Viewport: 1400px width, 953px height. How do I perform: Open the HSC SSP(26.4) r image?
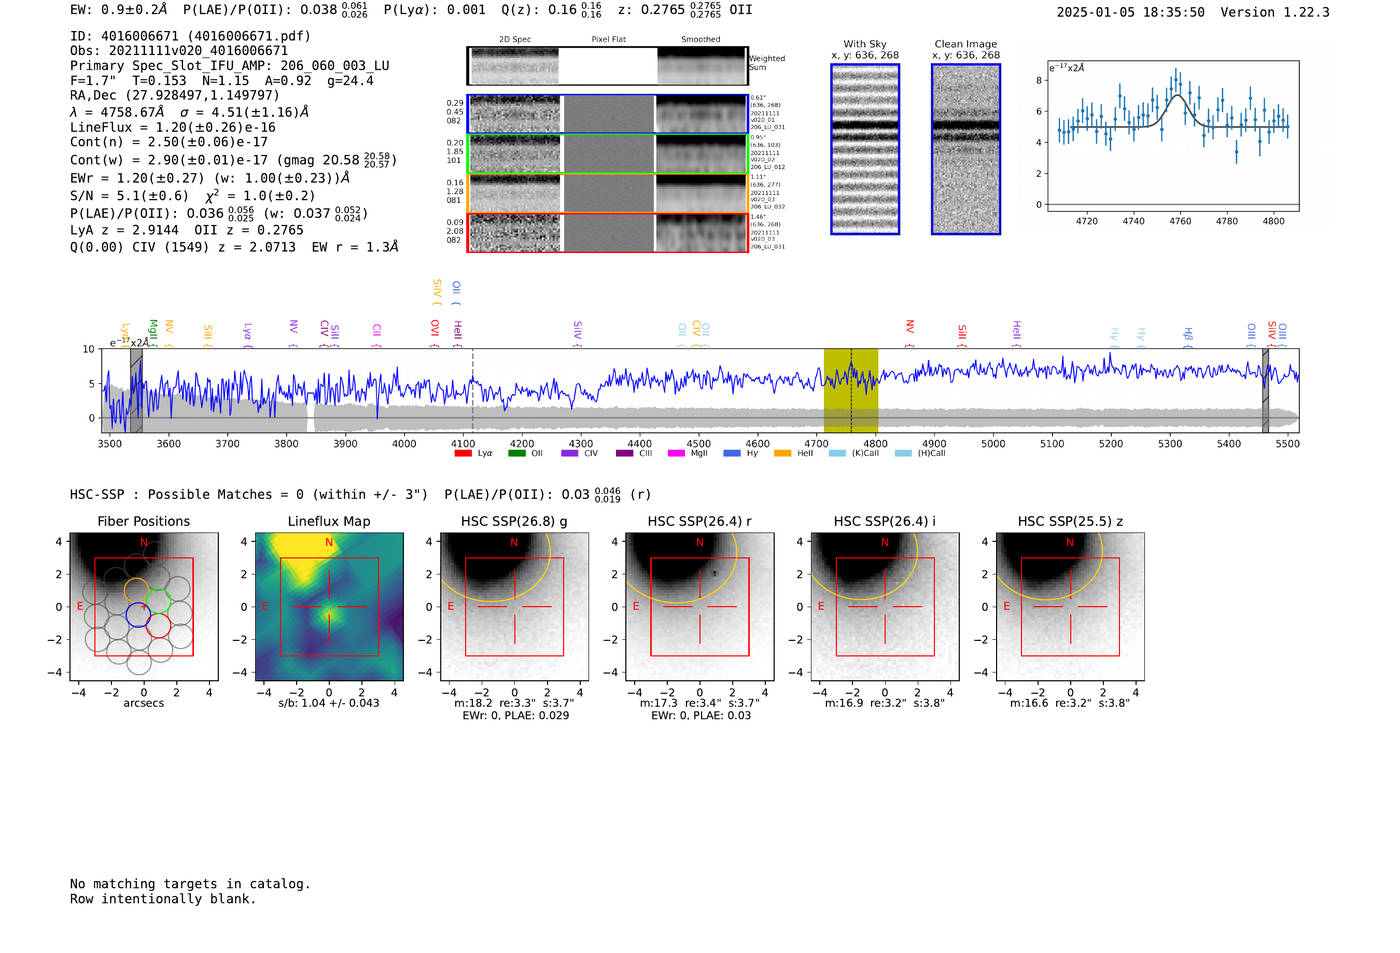tap(700, 607)
